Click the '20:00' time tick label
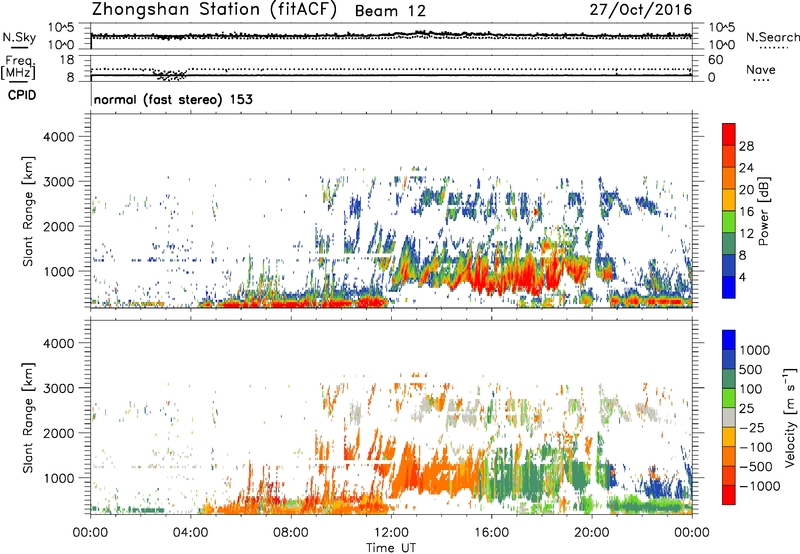 pyautogui.click(x=592, y=533)
